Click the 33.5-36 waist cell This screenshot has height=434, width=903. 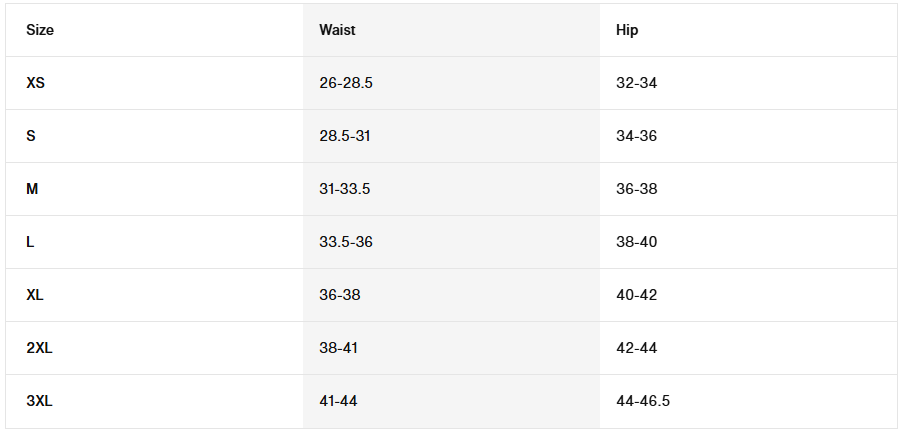(346, 242)
